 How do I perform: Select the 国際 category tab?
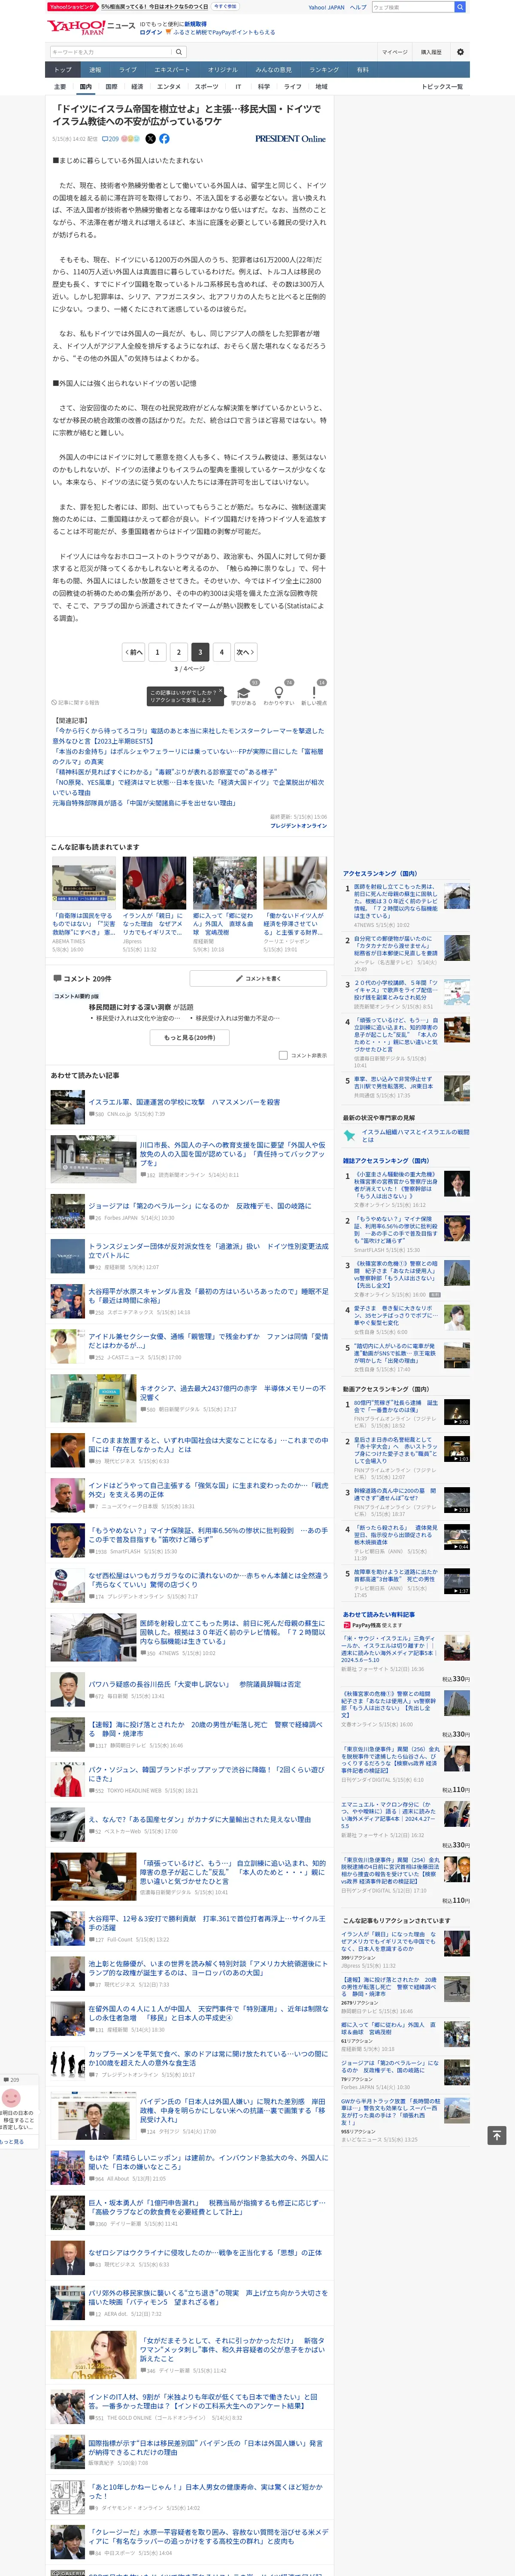click(x=111, y=87)
